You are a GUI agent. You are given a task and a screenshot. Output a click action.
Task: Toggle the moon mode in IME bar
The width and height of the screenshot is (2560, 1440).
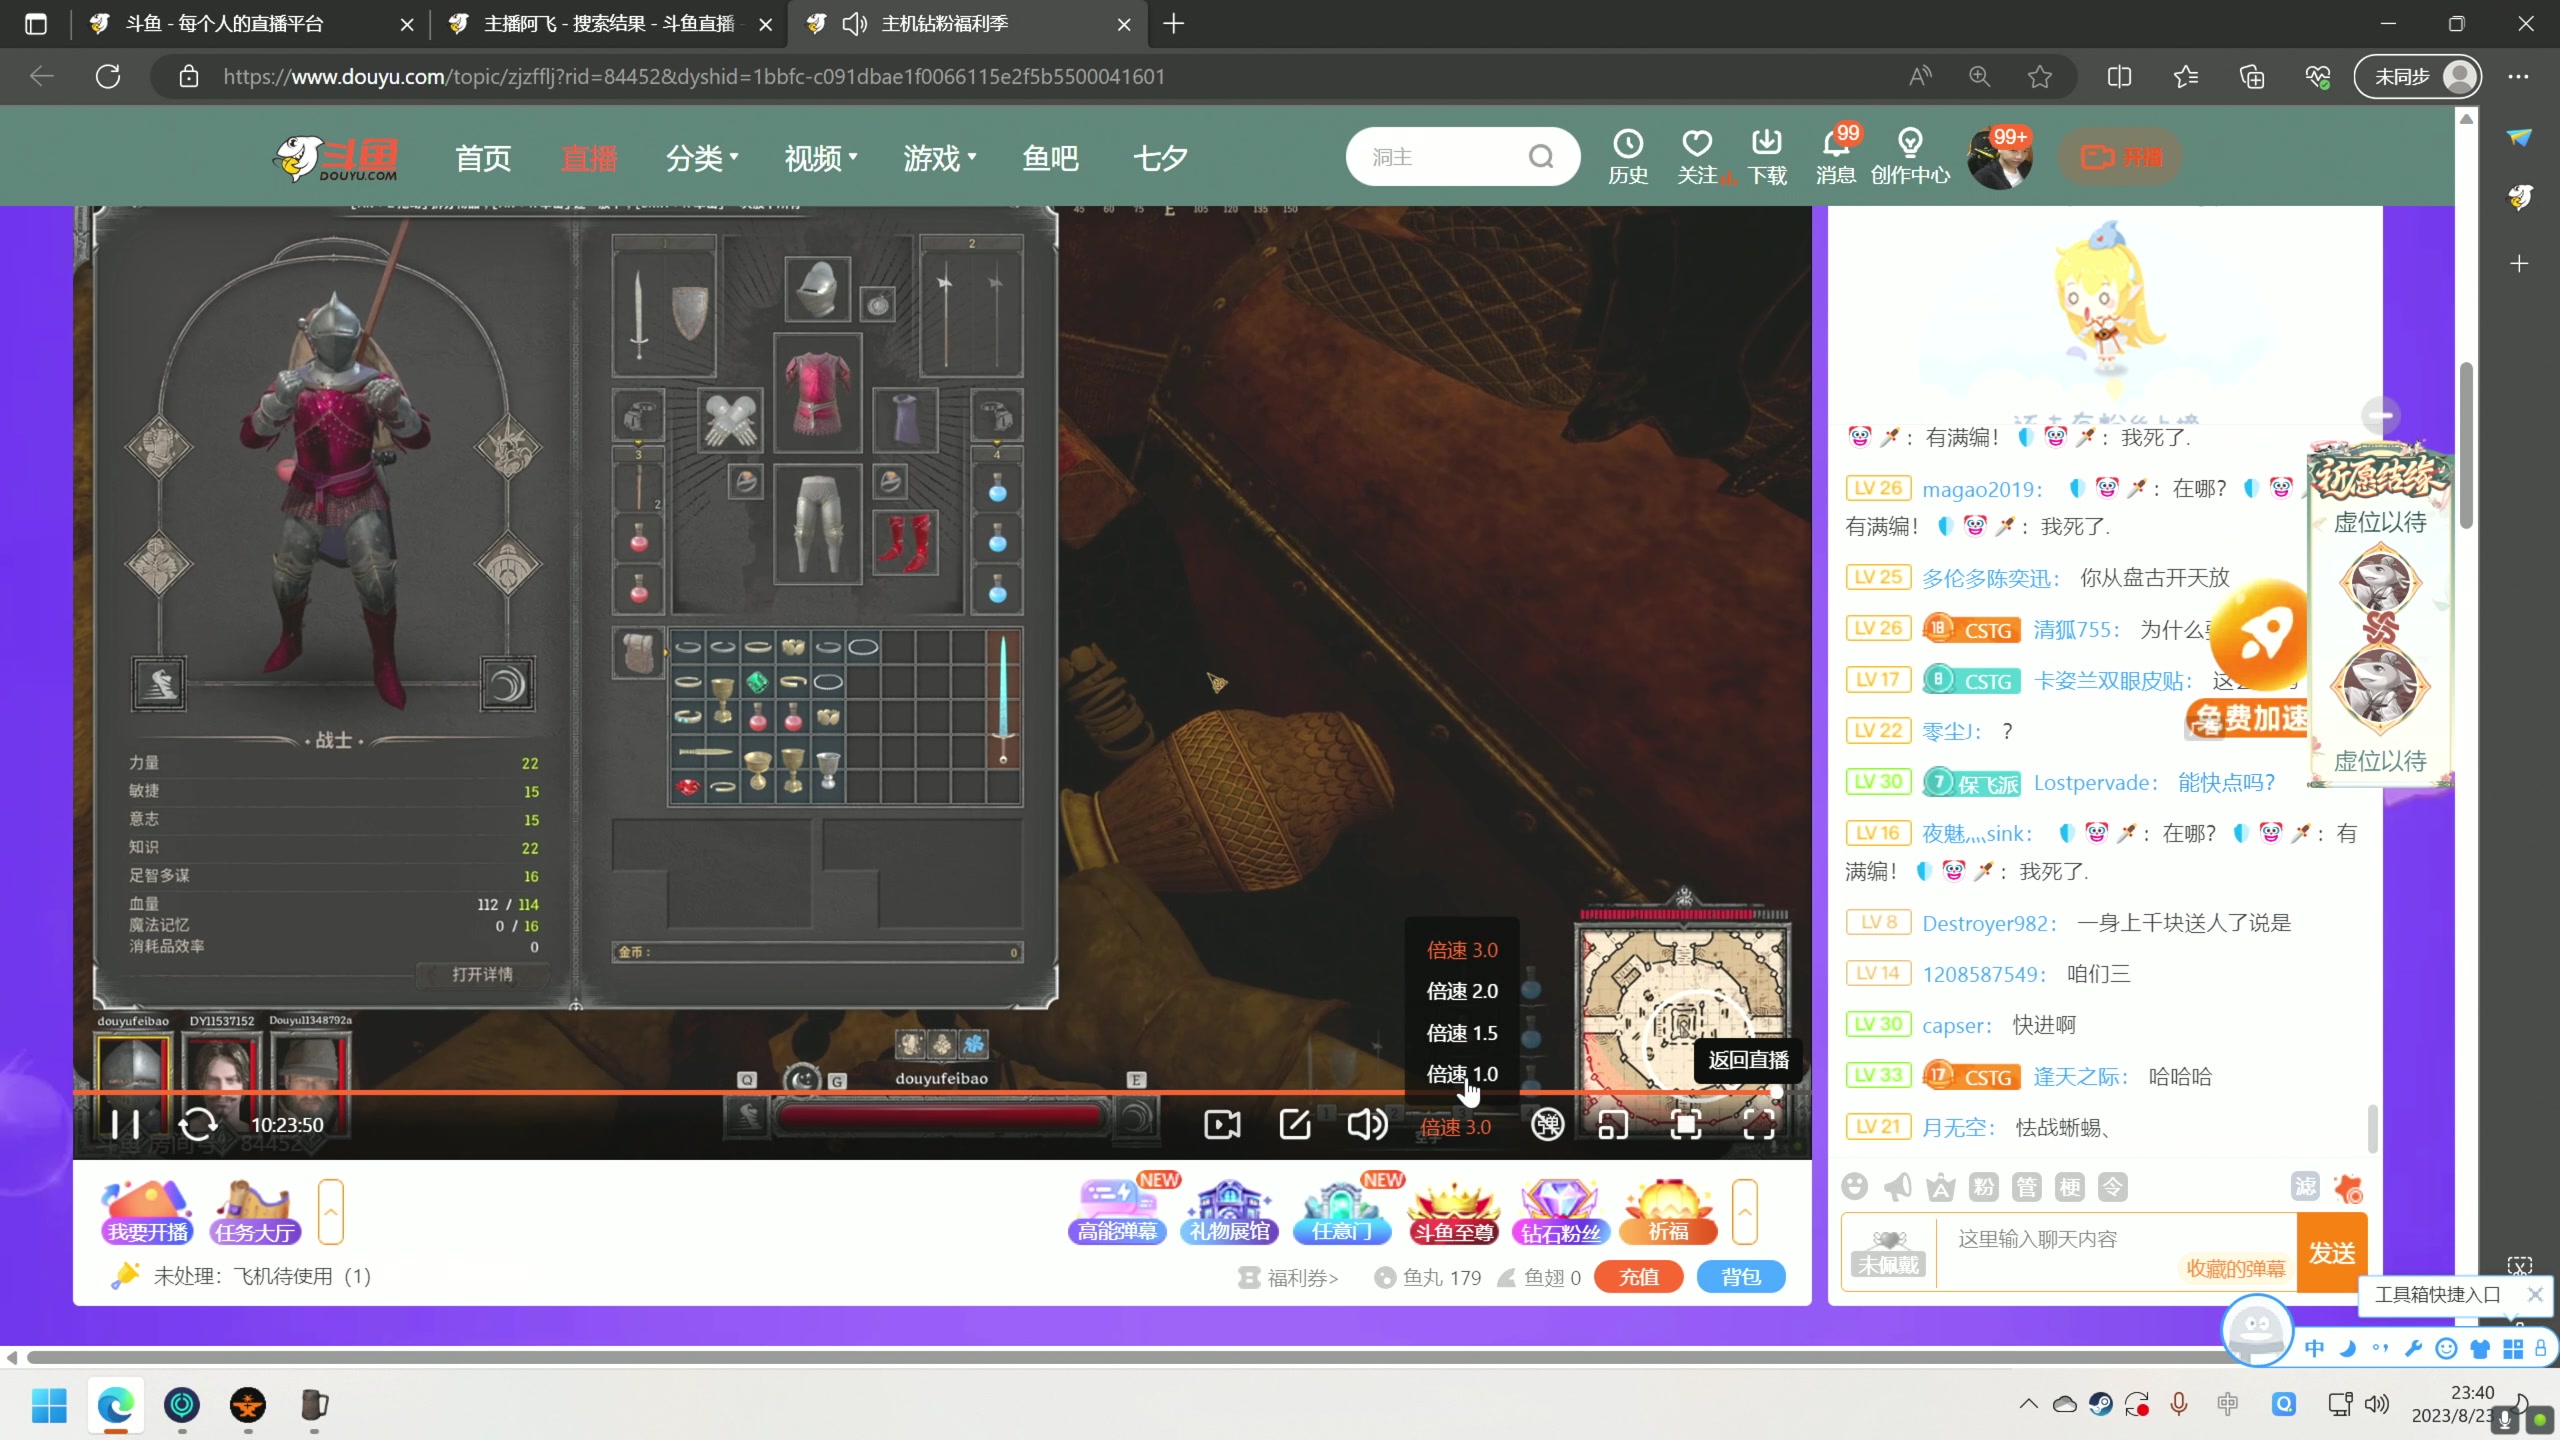pos(2347,1349)
